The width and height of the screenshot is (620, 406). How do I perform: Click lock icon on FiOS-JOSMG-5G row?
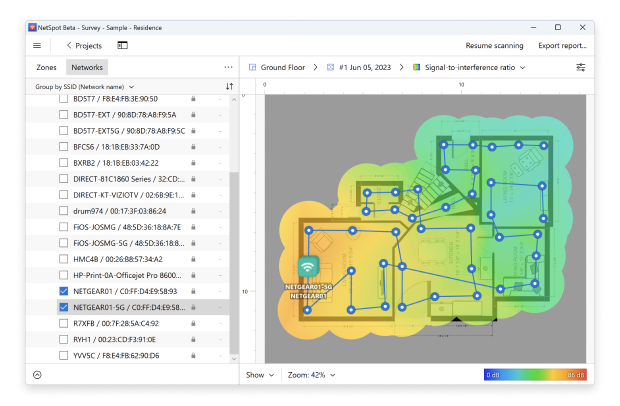coord(193,243)
